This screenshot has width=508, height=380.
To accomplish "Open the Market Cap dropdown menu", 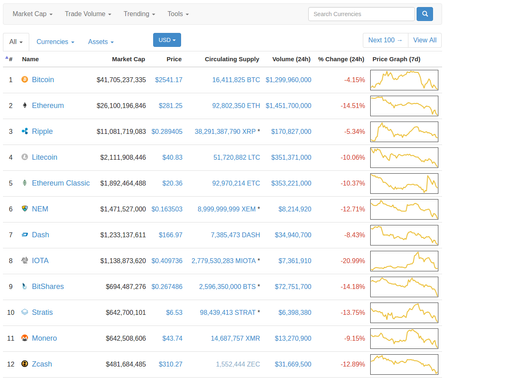I will pyautogui.click(x=32, y=14).
